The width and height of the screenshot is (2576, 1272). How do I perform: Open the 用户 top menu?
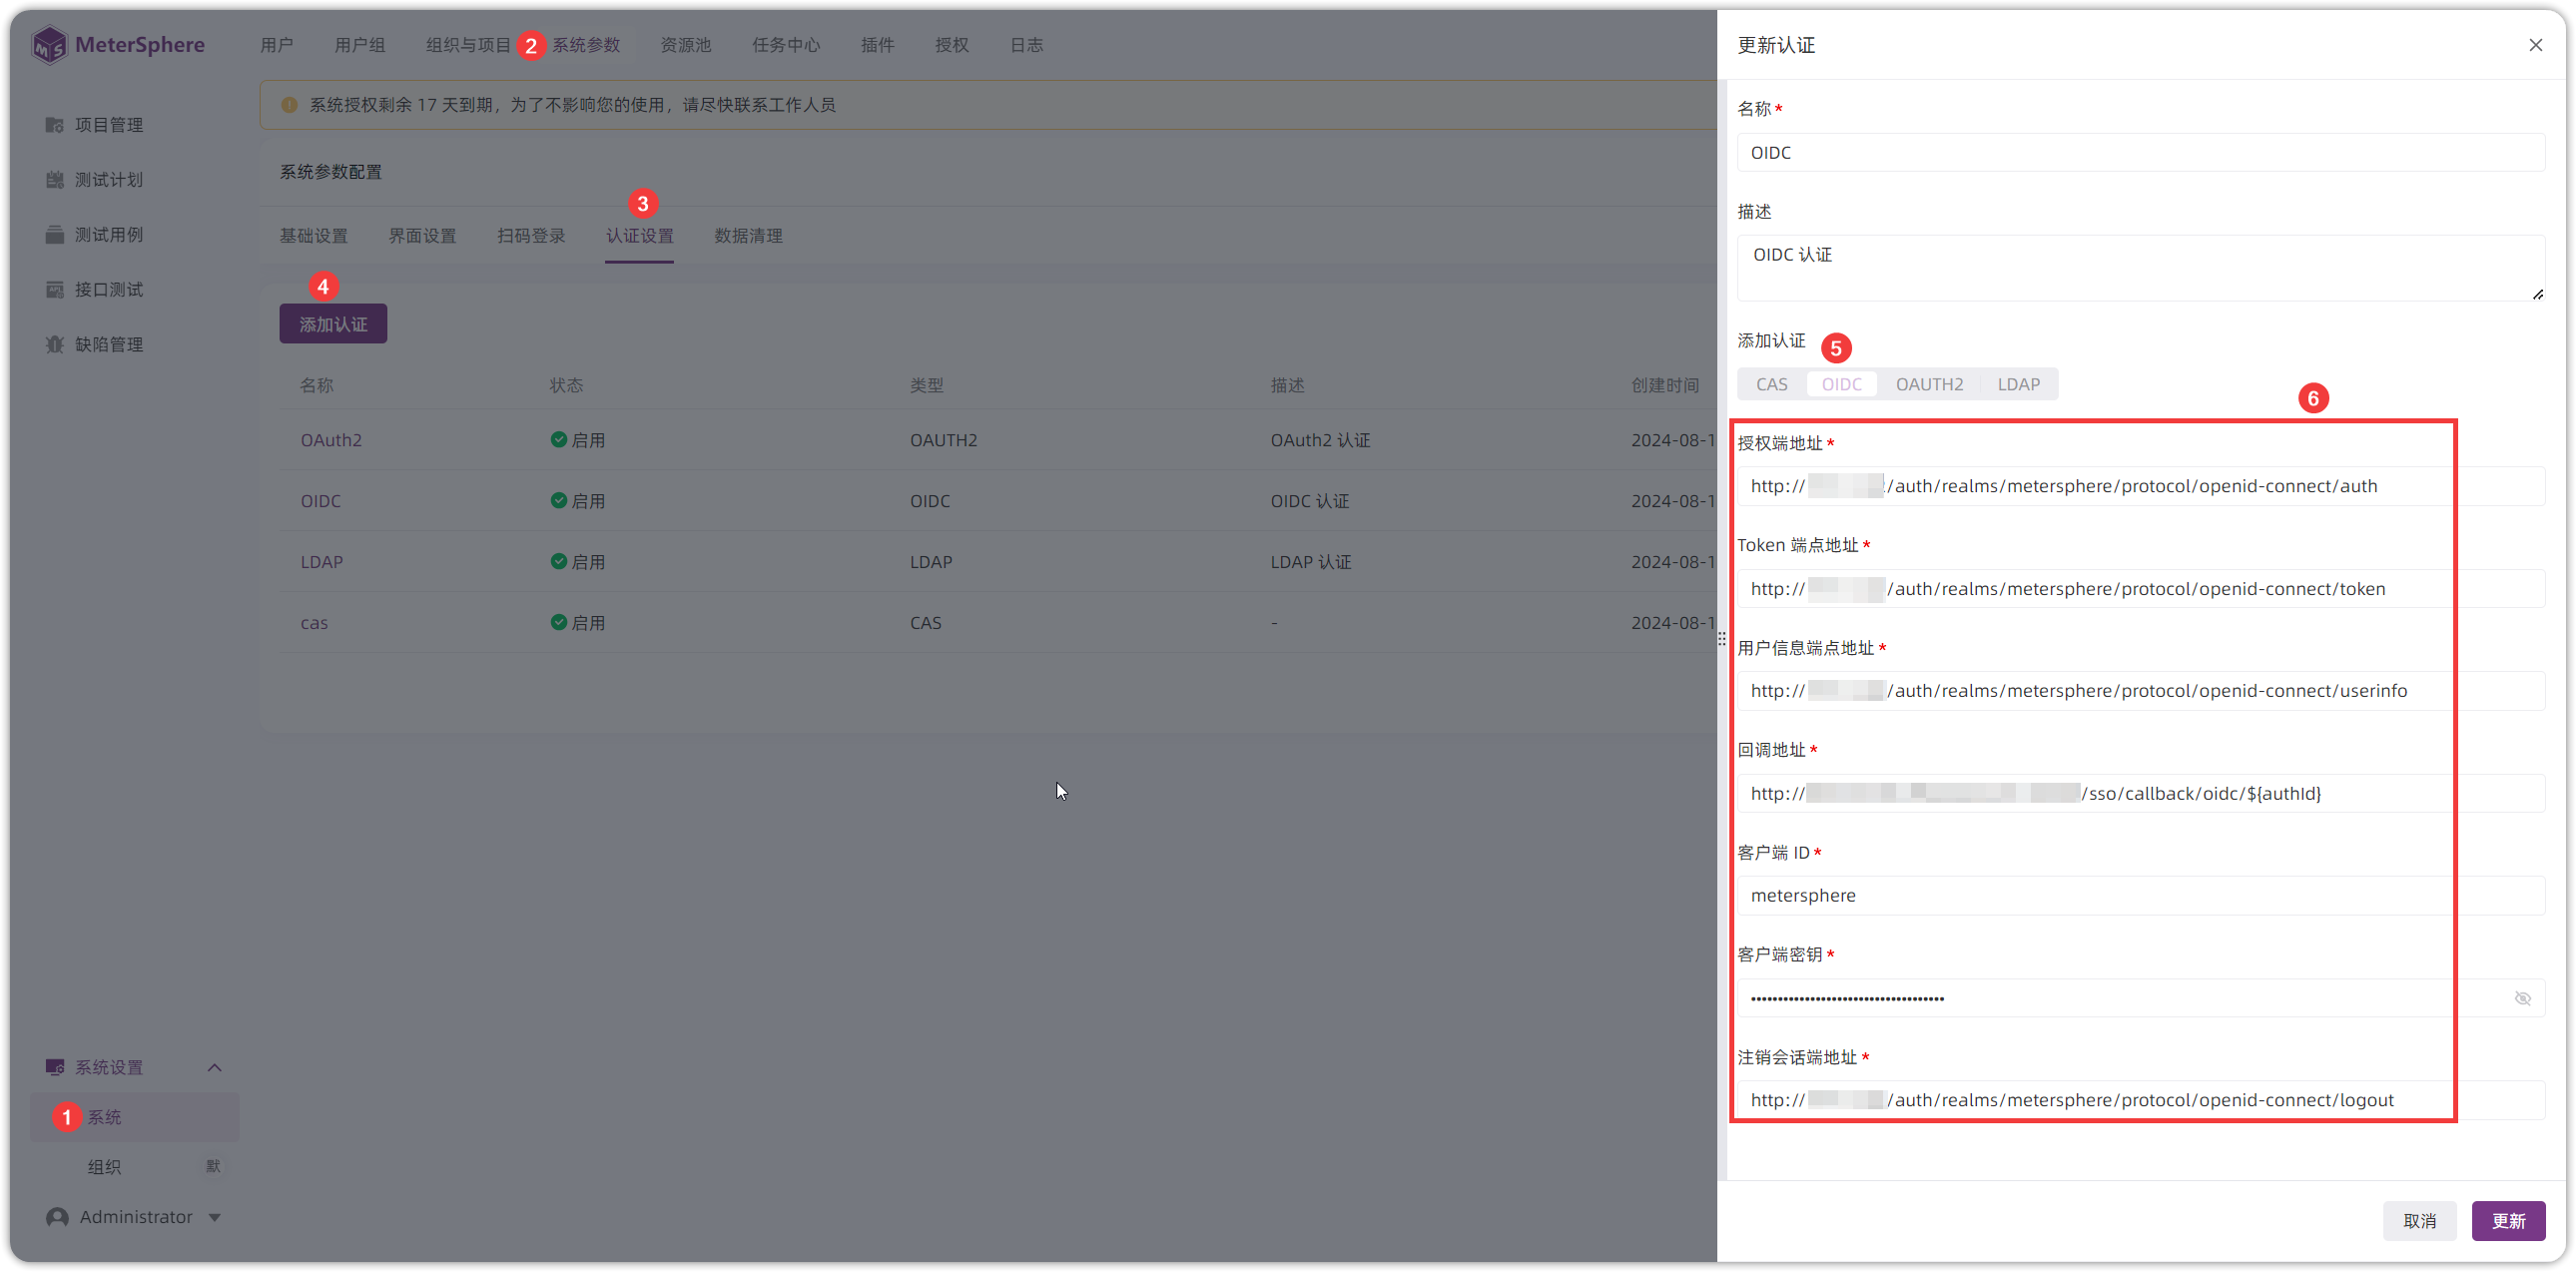coord(276,45)
